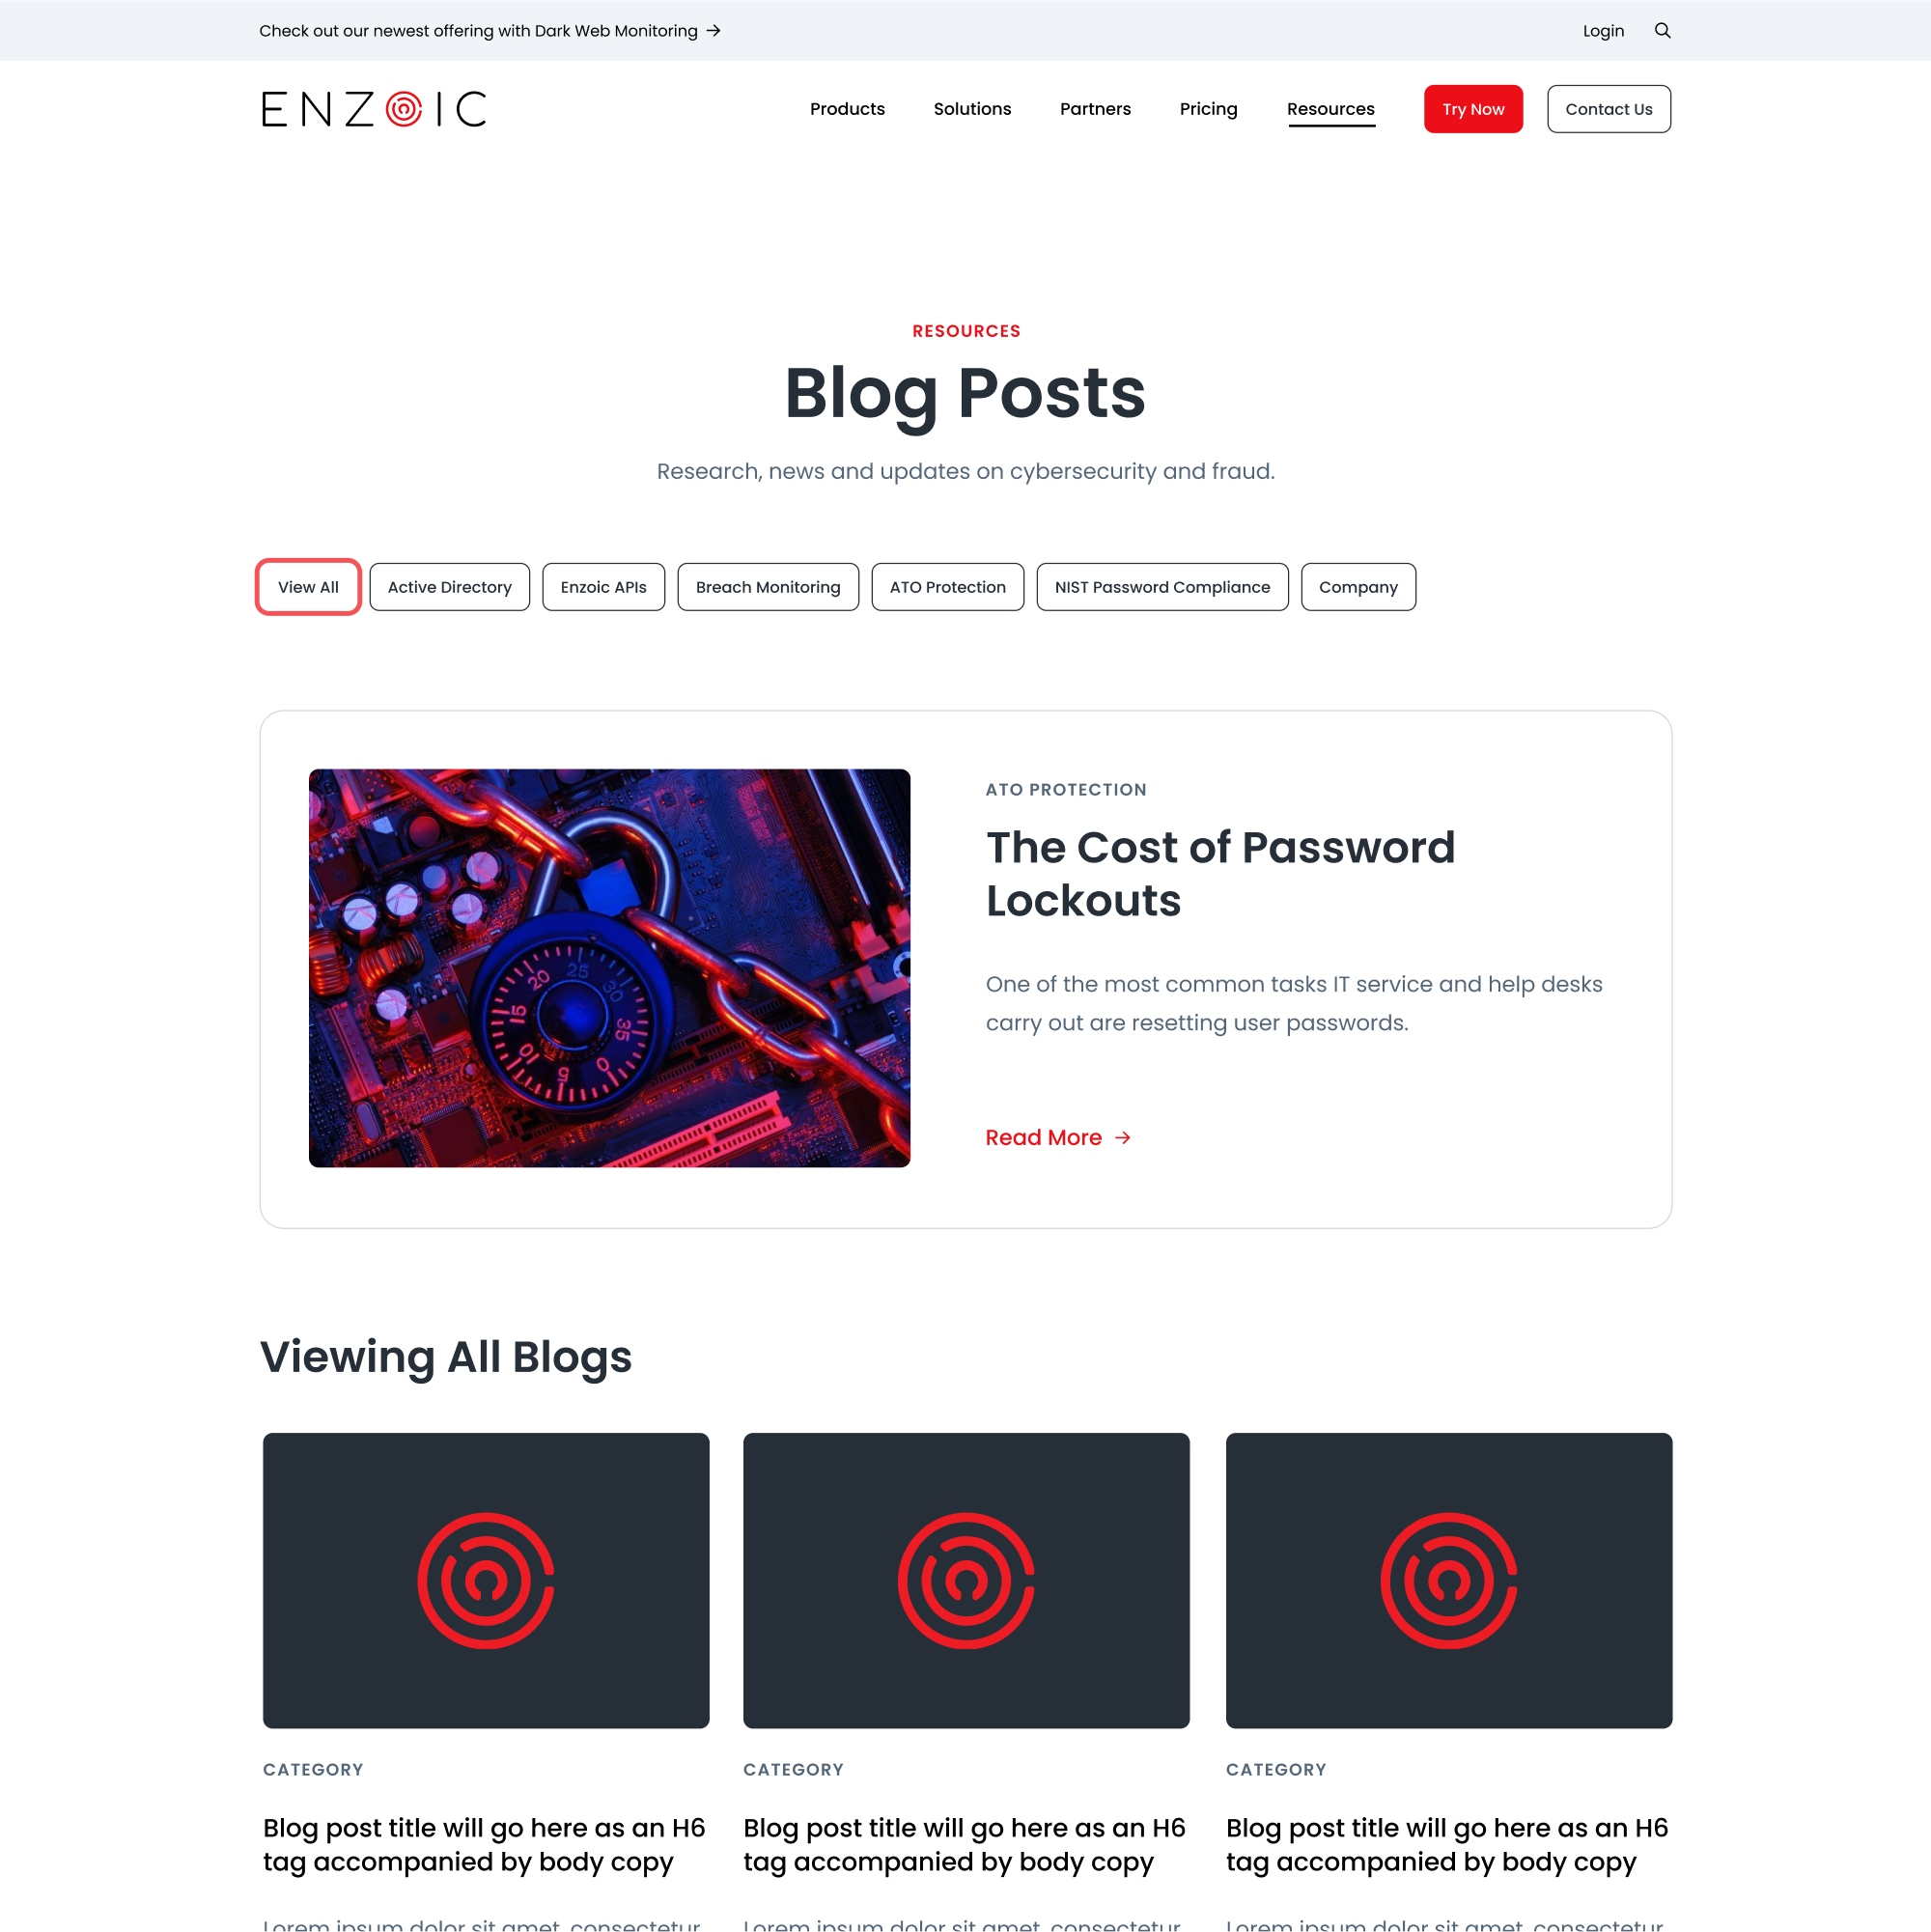
Task: Open the Resources menu item
Action: coord(1329,108)
